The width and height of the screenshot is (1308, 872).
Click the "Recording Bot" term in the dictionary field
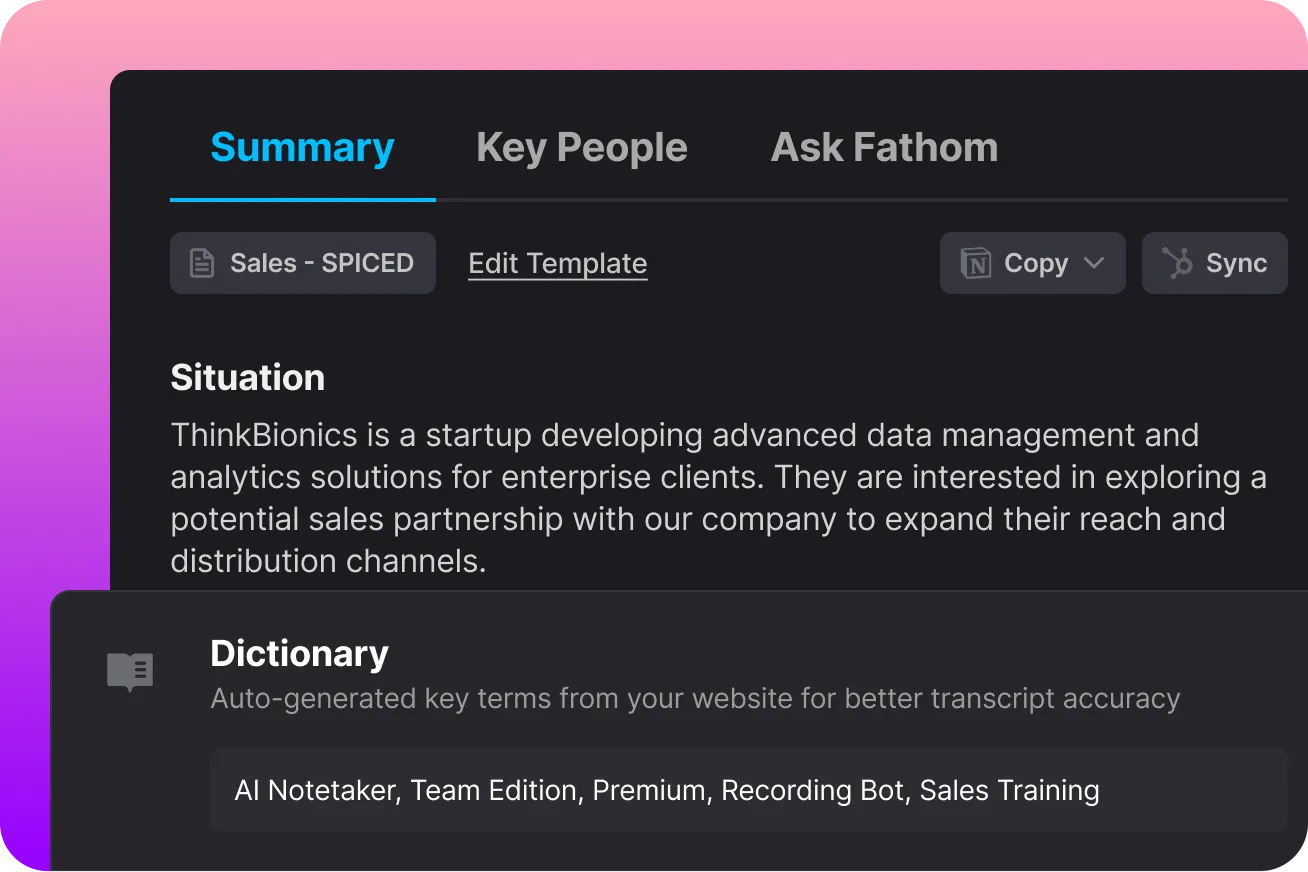812,791
